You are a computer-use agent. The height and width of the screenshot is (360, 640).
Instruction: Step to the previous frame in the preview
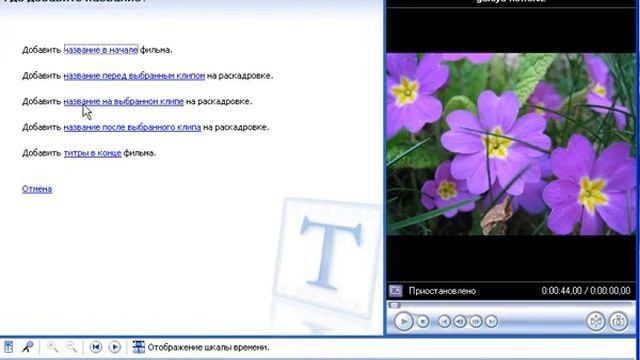[x=460, y=322]
